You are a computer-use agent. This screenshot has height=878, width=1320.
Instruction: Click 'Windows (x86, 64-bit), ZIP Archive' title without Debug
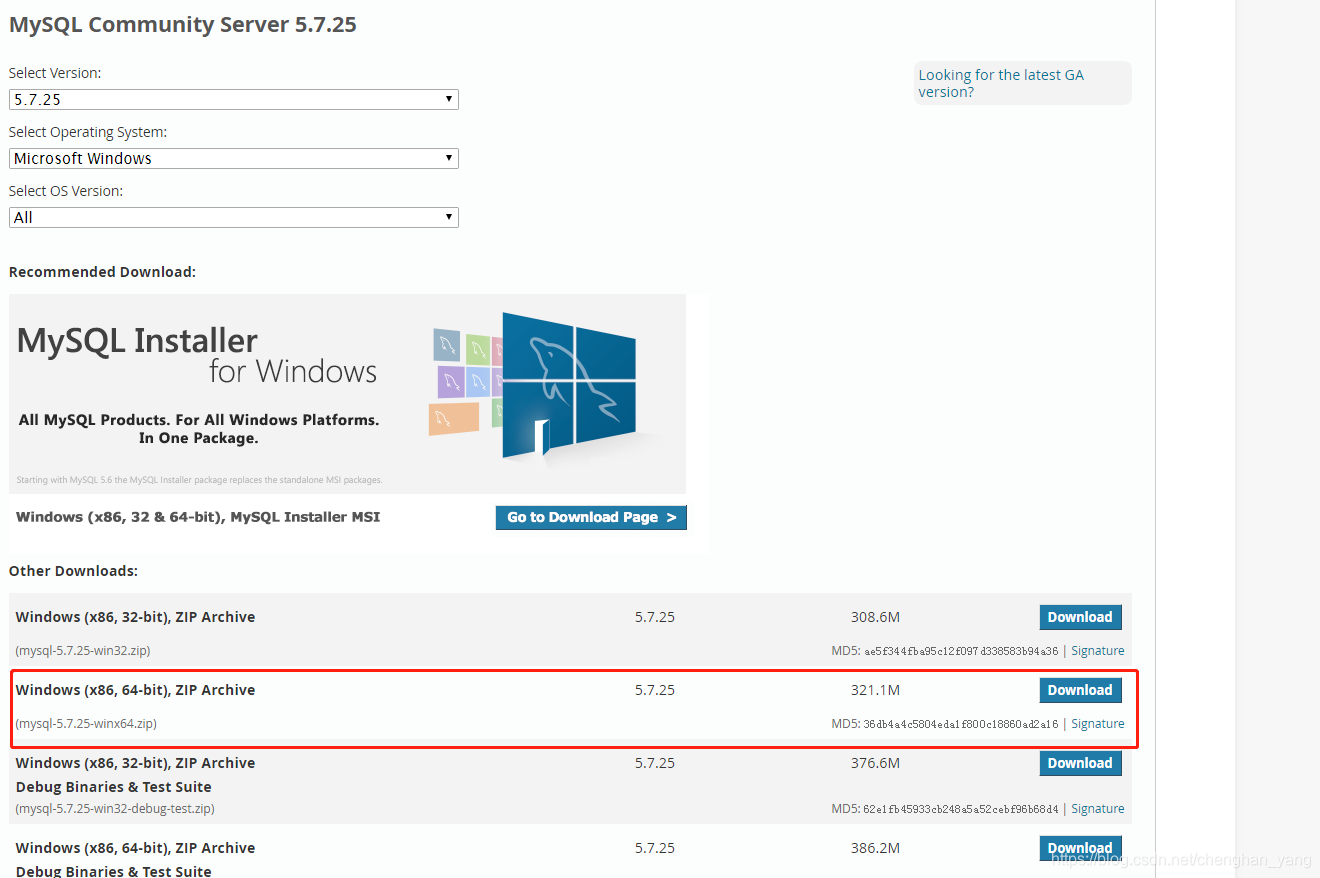135,690
